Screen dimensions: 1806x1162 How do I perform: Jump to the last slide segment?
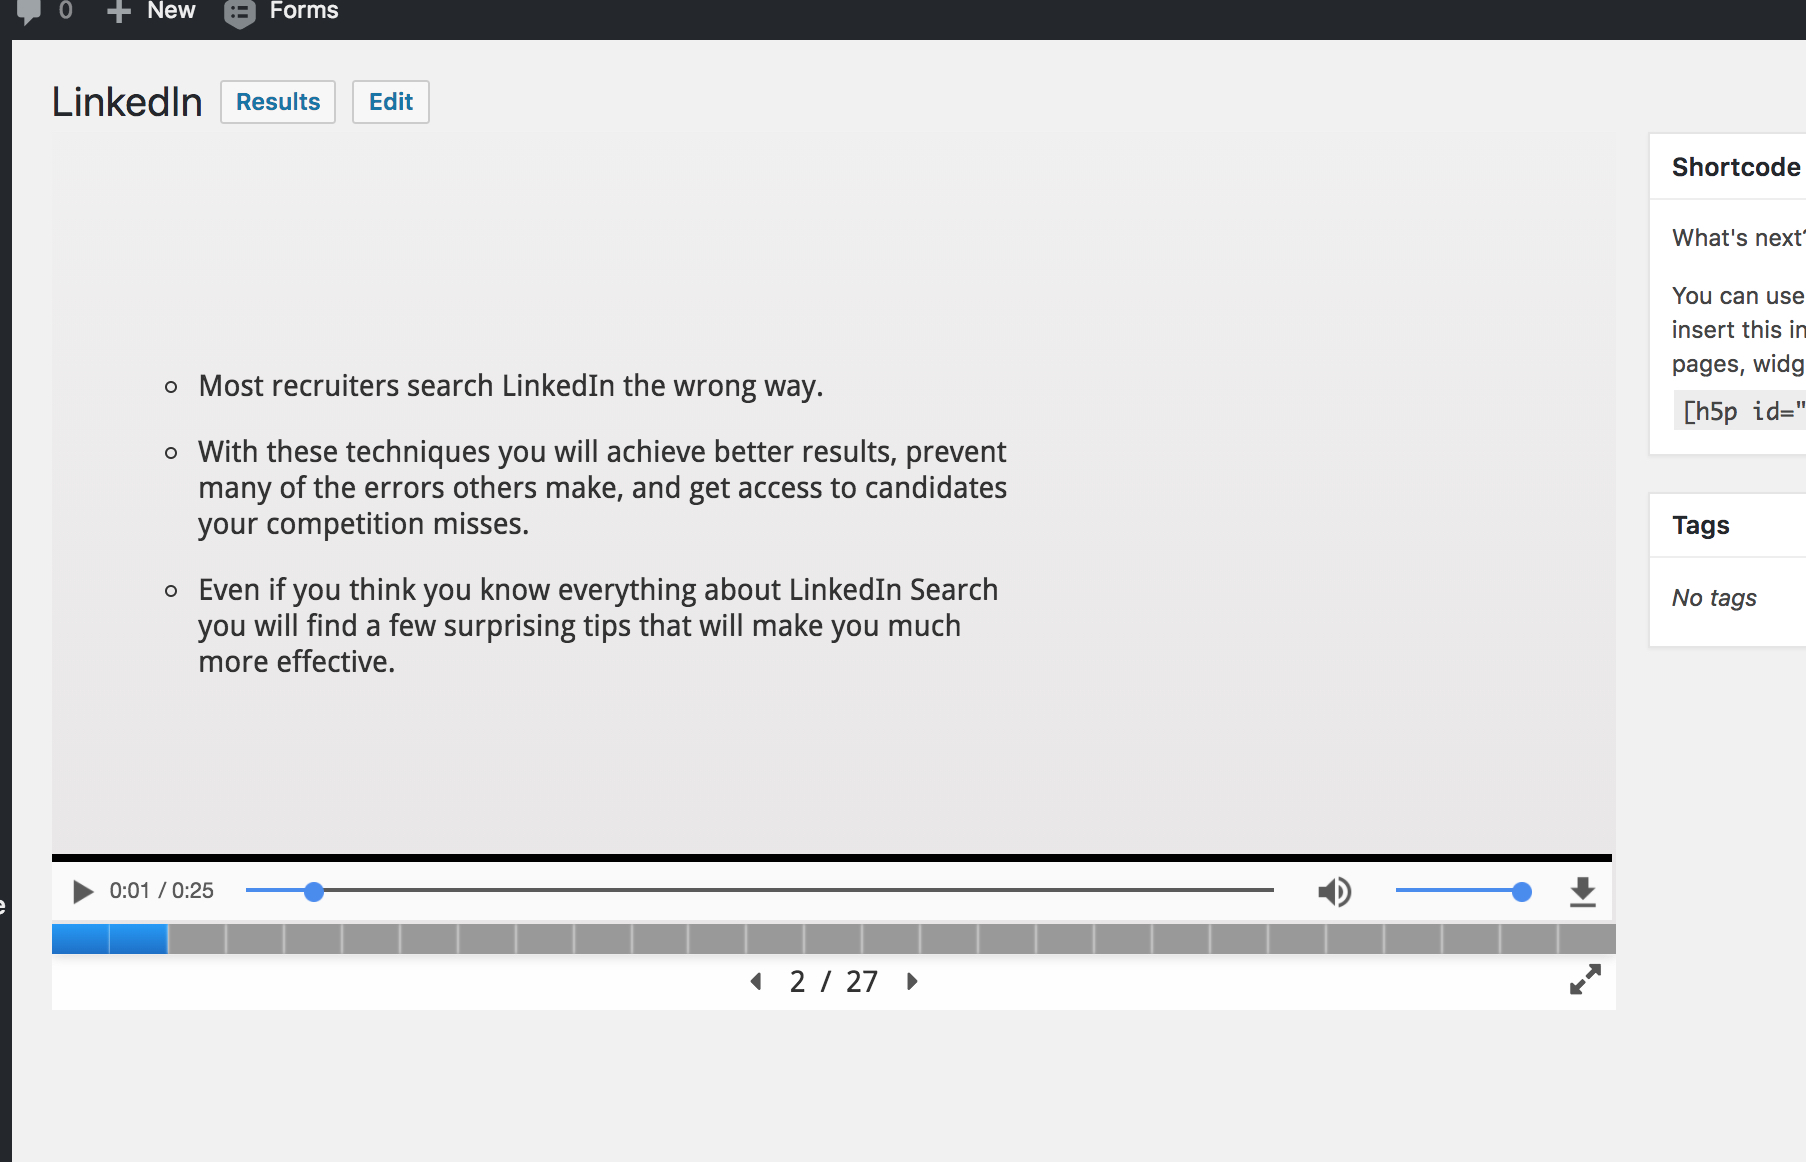point(1587,939)
